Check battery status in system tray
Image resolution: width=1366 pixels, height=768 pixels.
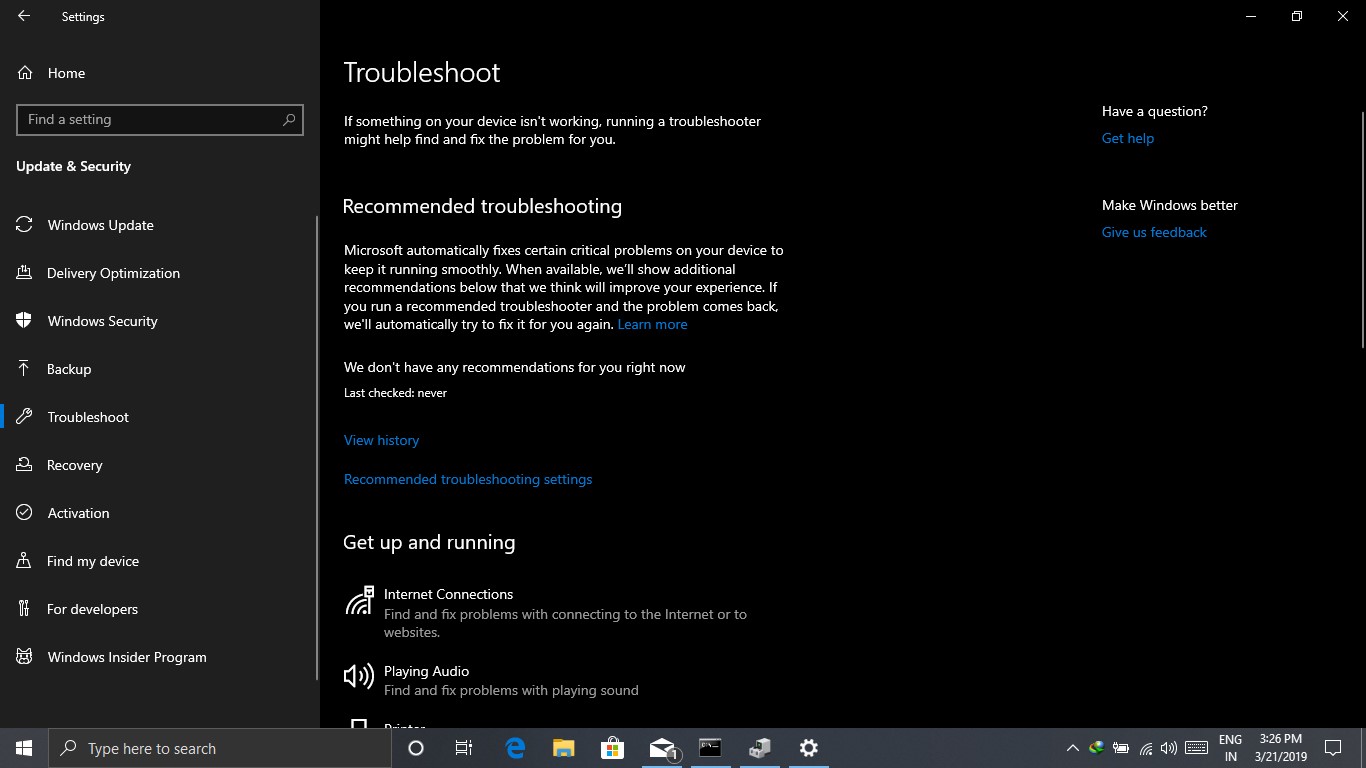(1121, 748)
